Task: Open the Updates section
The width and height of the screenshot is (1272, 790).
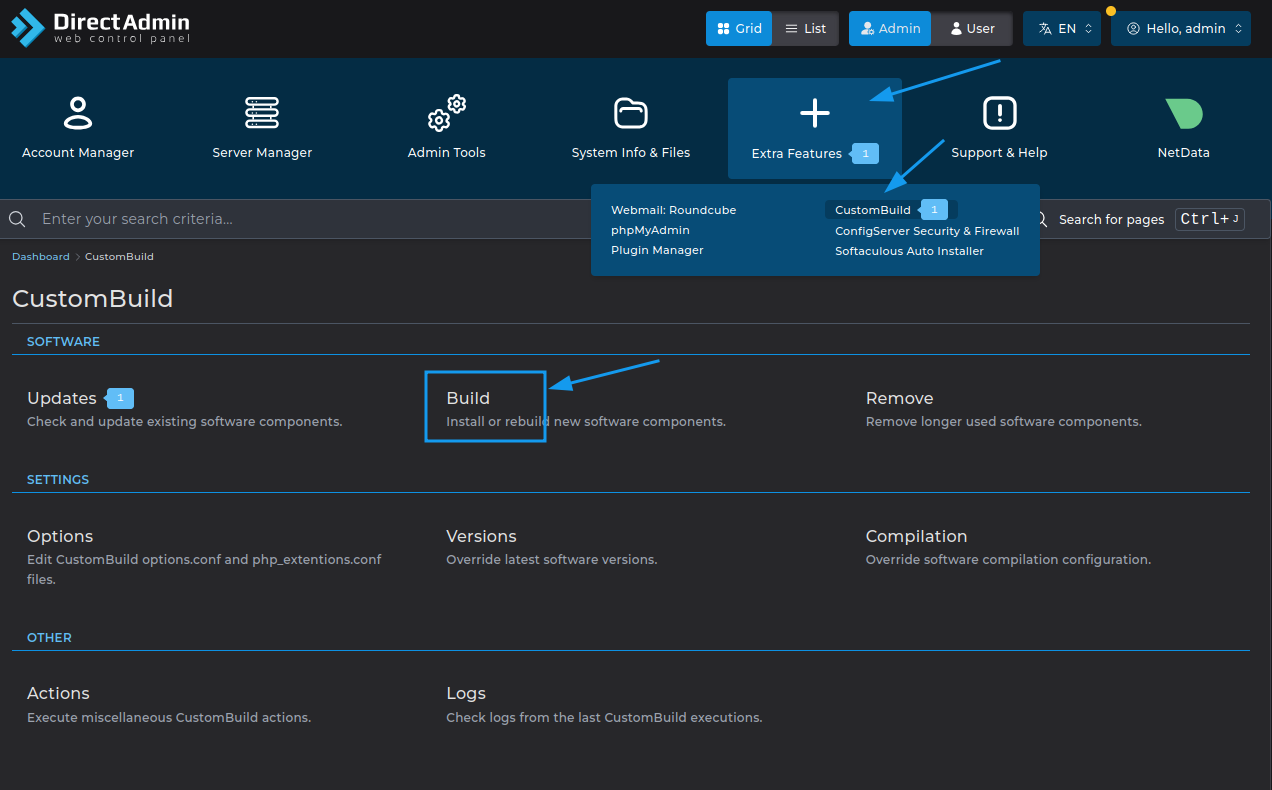Action: (62, 398)
